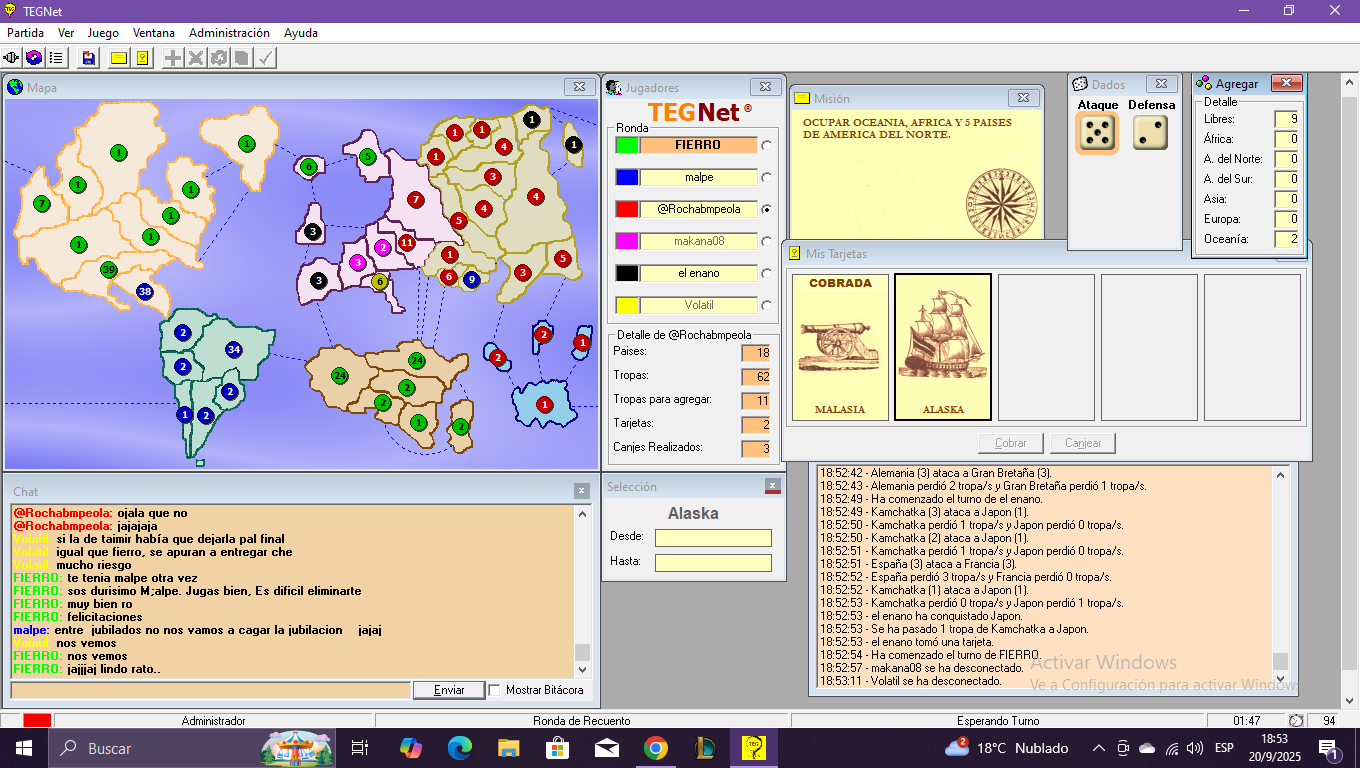The height and width of the screenshot is (768, 1360).
Task: Click the yellow country cards toolbar icon
Action: pyautogui.click(x=142, y=58)
